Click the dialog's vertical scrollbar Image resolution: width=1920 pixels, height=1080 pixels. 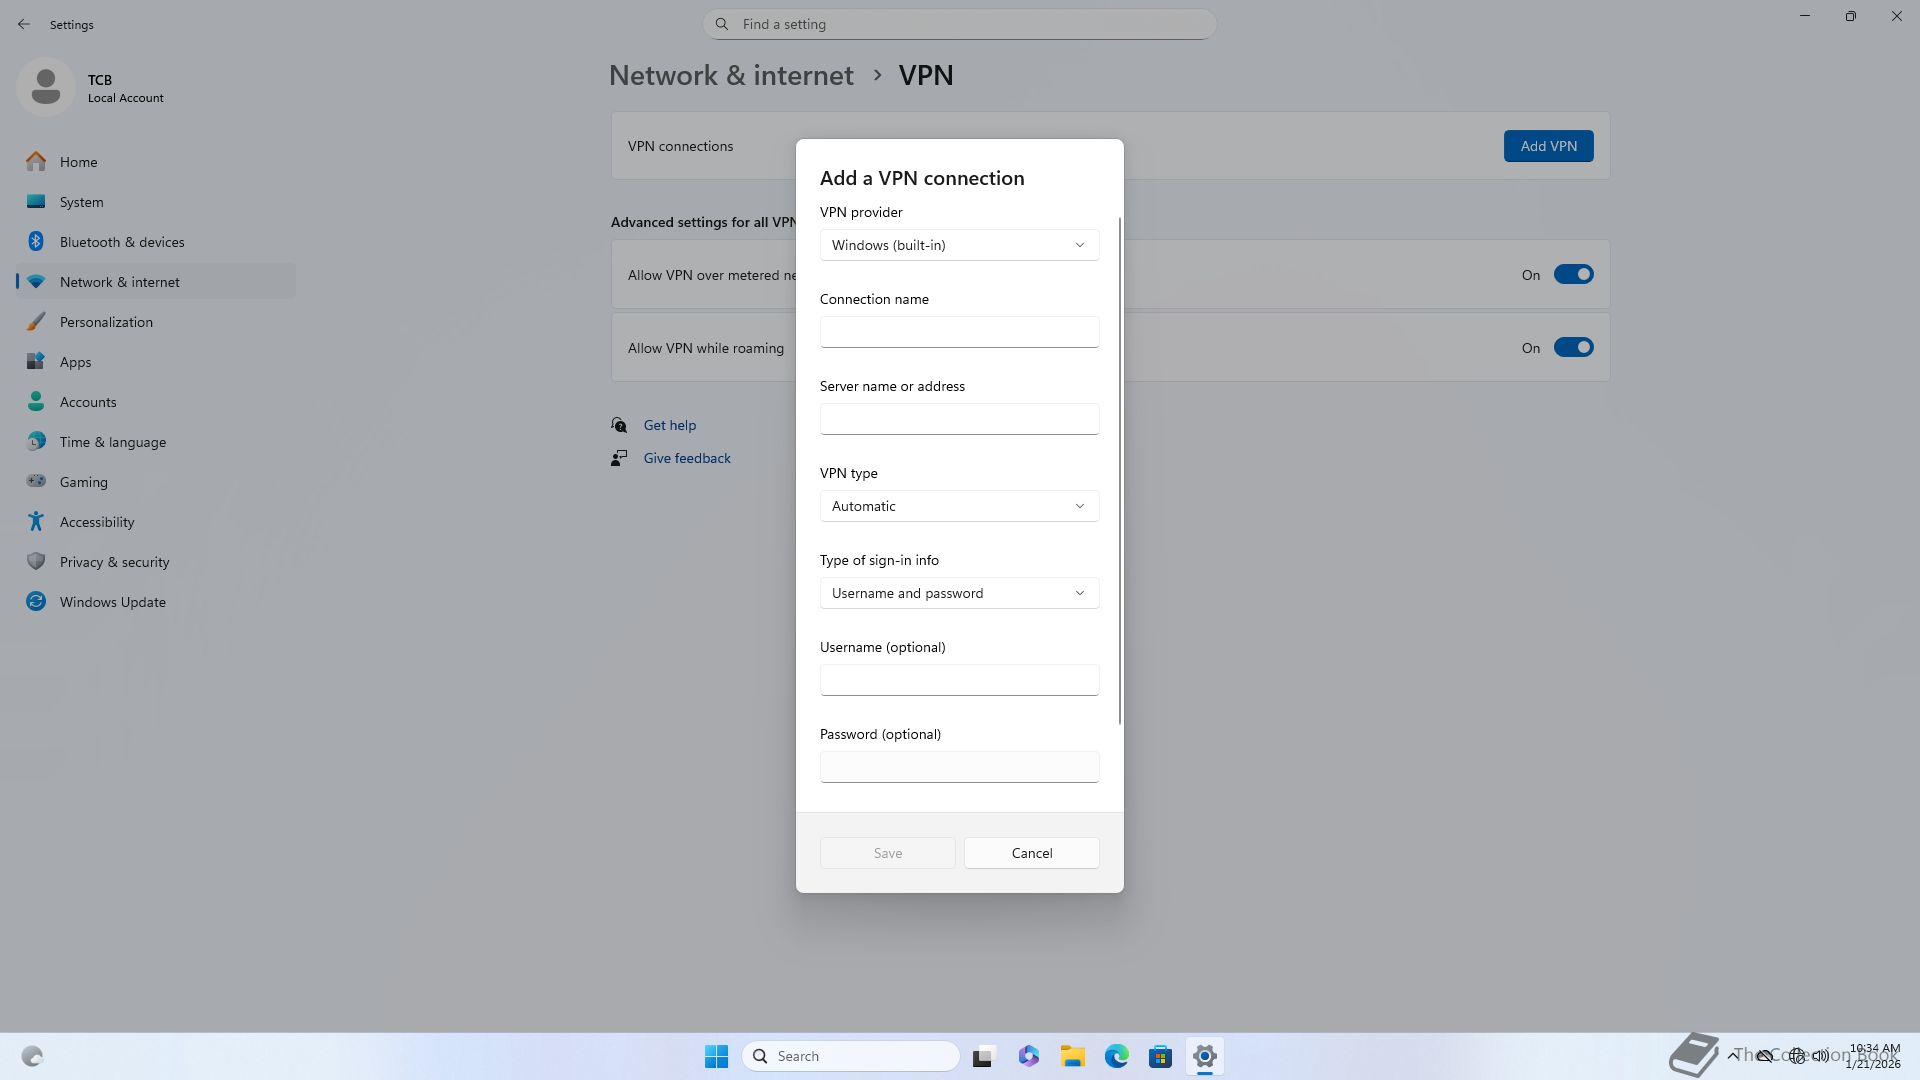1119,470
